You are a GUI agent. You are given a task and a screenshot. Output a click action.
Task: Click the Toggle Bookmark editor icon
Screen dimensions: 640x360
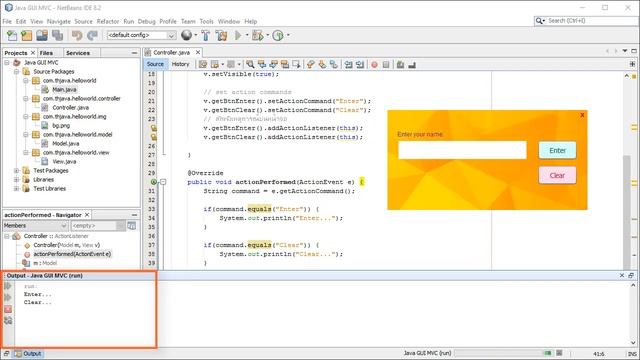tap(334, 64)
